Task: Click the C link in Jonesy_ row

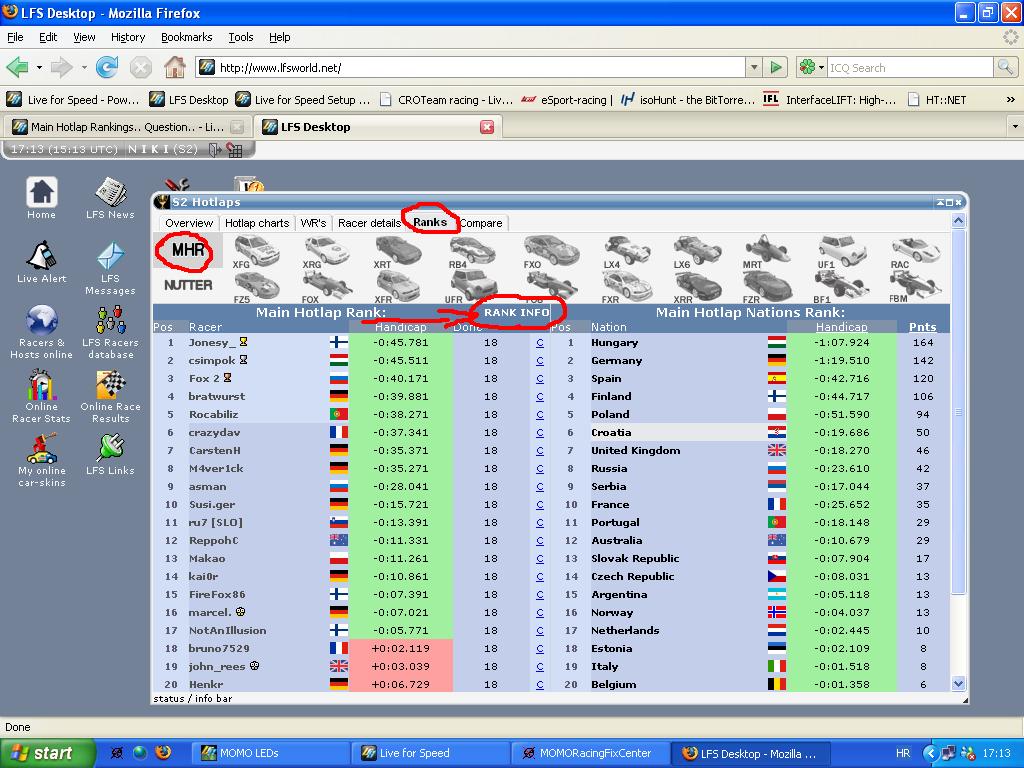Action: (x=539, y=342)
